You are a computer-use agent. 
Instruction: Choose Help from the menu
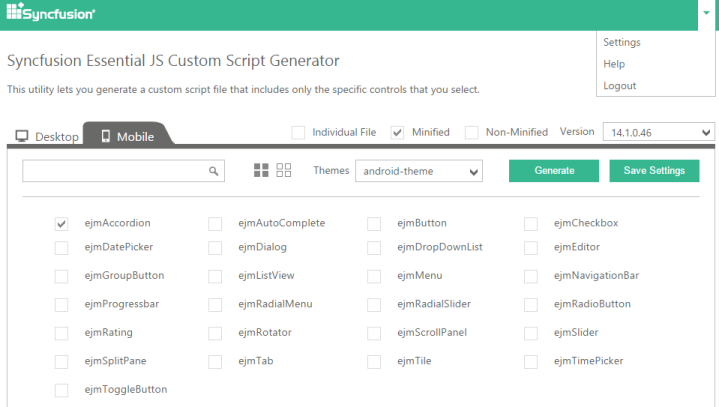coord(614,64)
